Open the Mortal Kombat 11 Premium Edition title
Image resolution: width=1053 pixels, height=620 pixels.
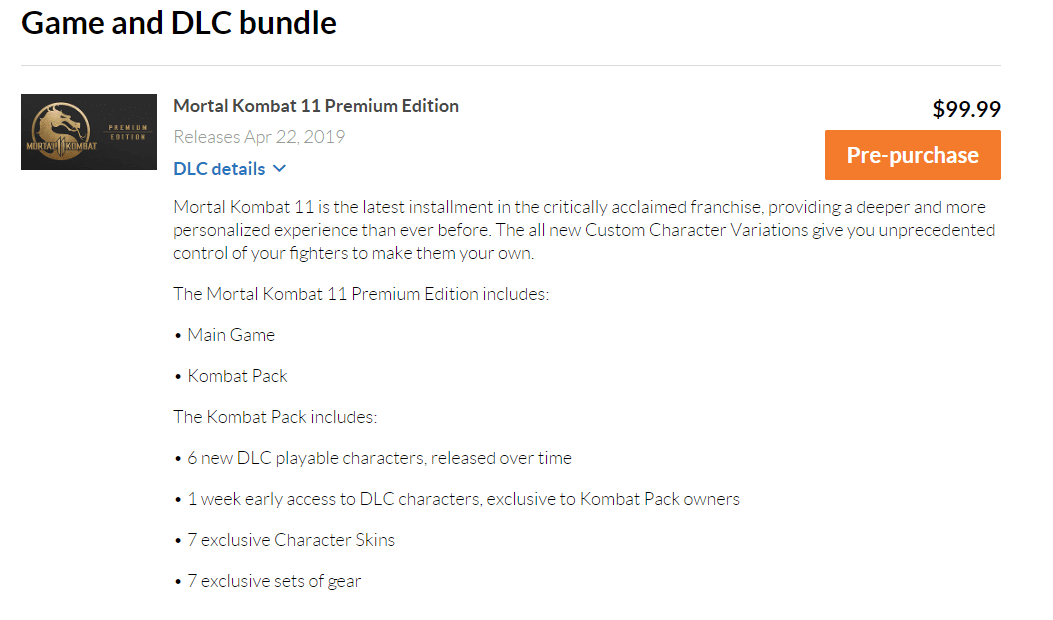pos(316,105)
